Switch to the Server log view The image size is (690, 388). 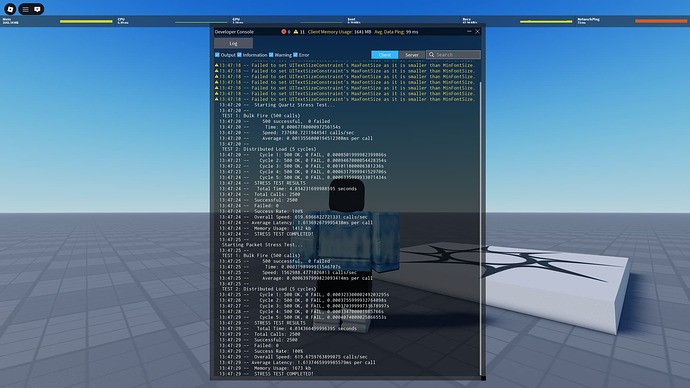click(412, 55)
